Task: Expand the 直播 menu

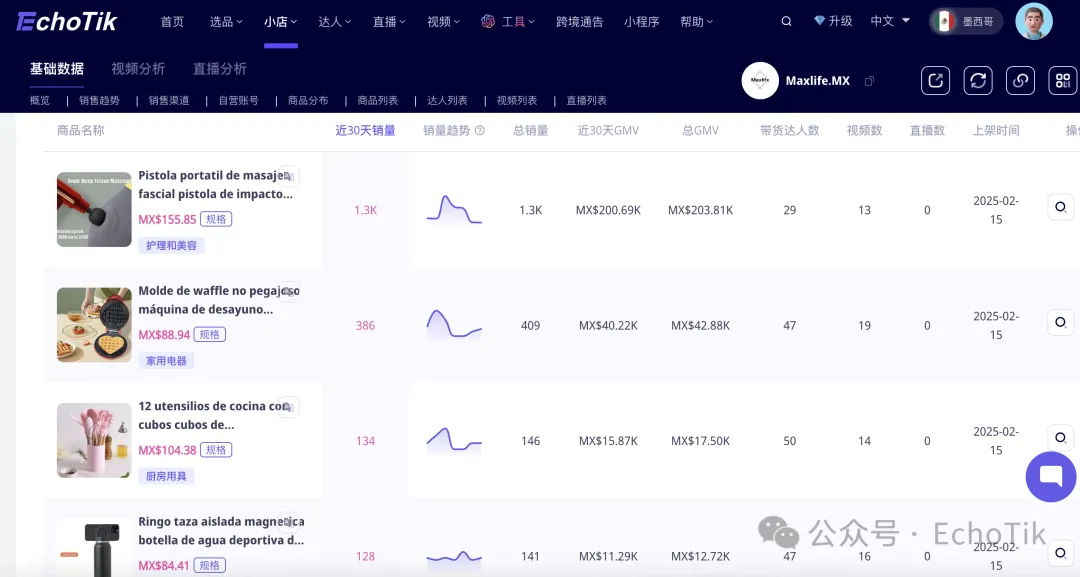Action: pyautogui.click(x=389, y=22)
